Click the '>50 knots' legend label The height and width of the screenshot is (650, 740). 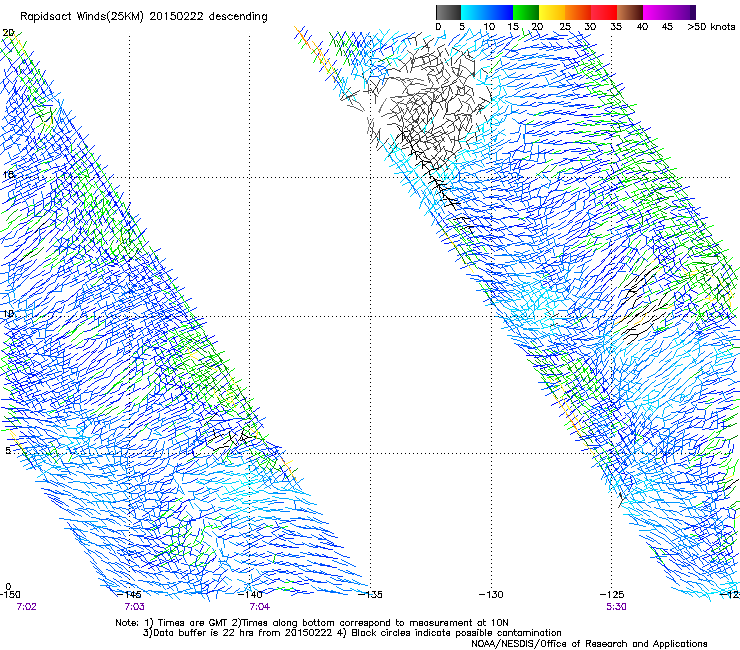pos(711,26)
